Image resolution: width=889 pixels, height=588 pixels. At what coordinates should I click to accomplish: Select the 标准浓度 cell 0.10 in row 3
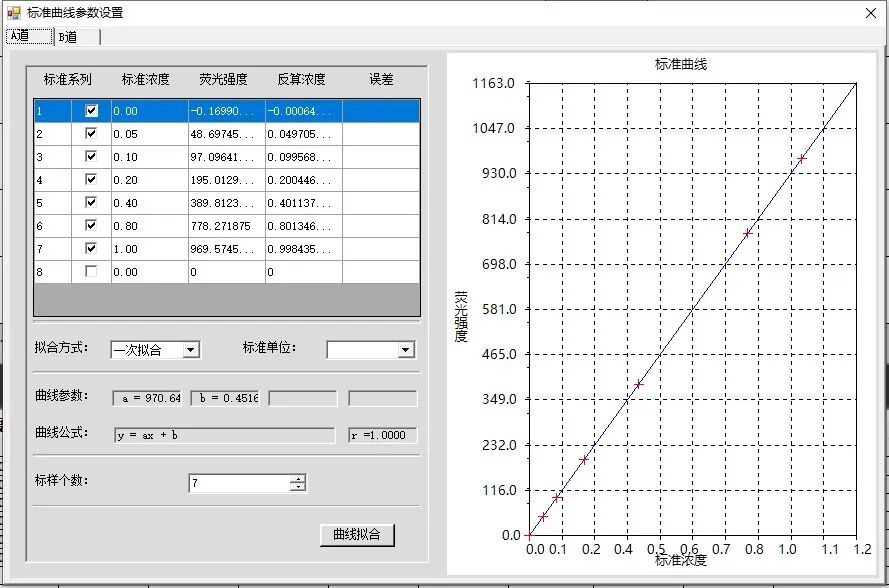[x=150, y=157]
